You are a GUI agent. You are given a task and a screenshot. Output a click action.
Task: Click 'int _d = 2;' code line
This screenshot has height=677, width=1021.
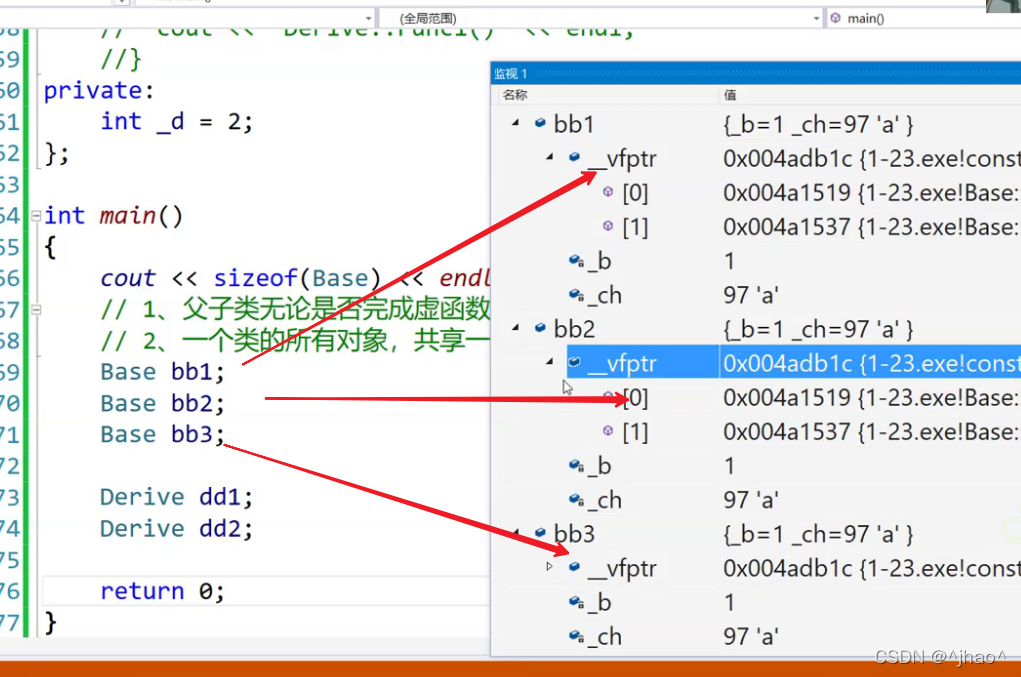coord(176,122)
